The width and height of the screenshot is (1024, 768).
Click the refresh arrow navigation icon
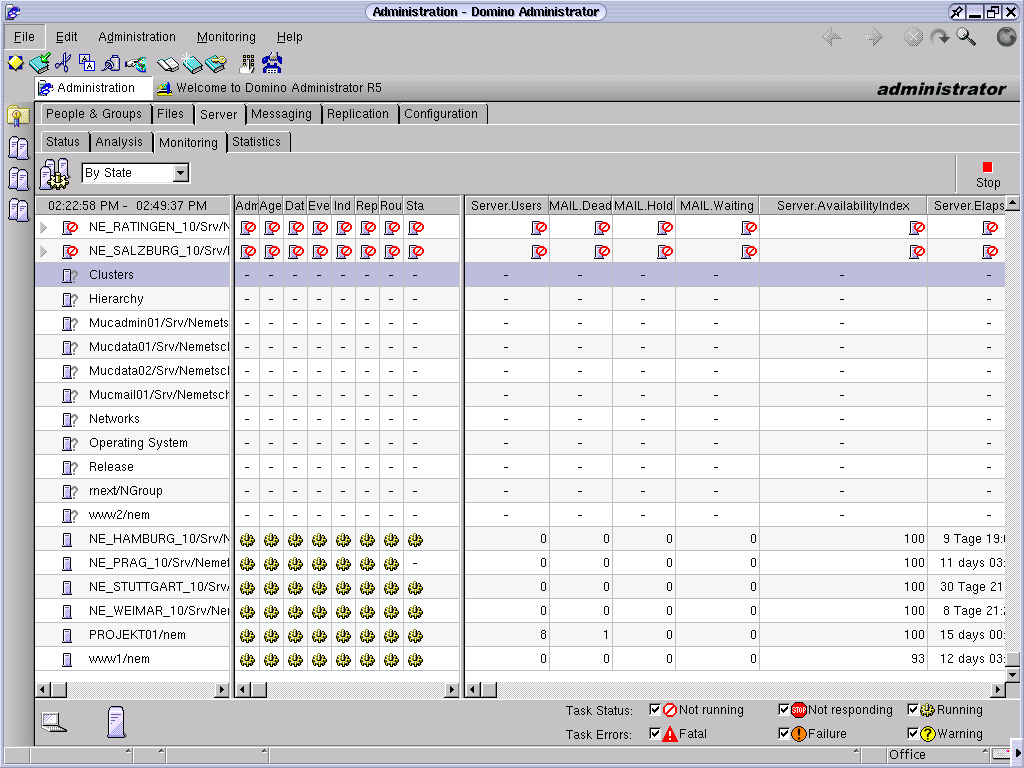click(940, 37)
